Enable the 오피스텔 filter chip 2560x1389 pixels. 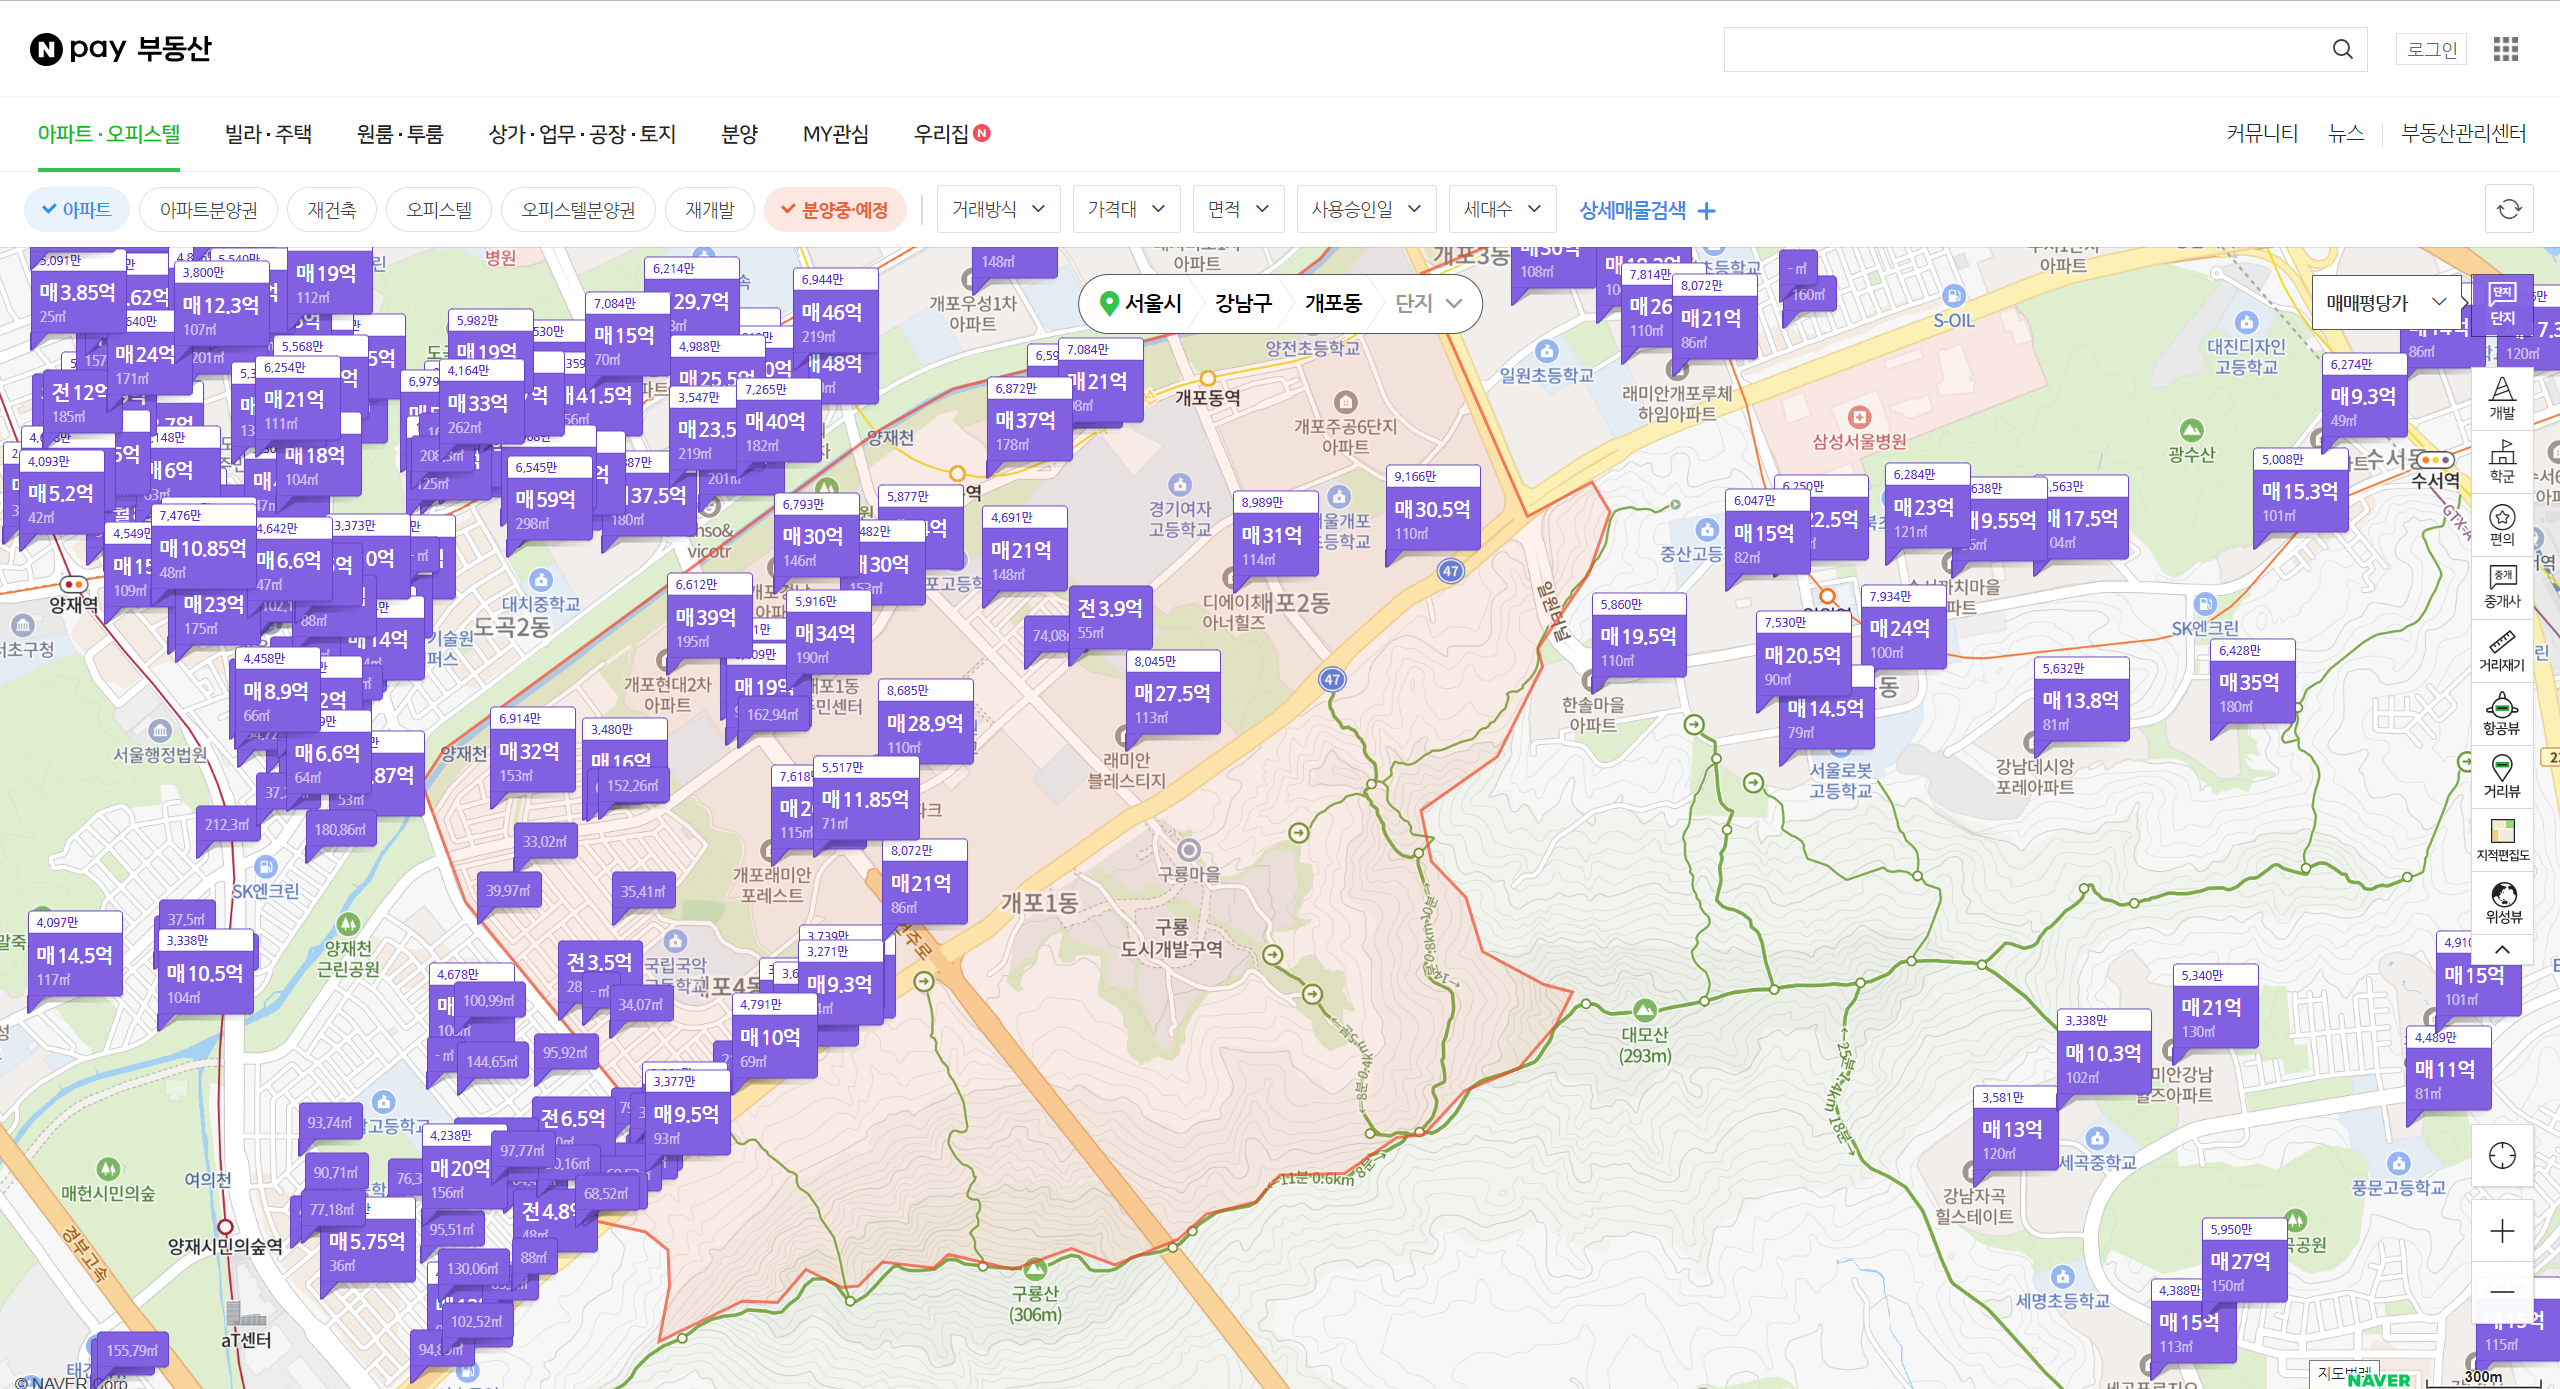[x=438, y=210]
